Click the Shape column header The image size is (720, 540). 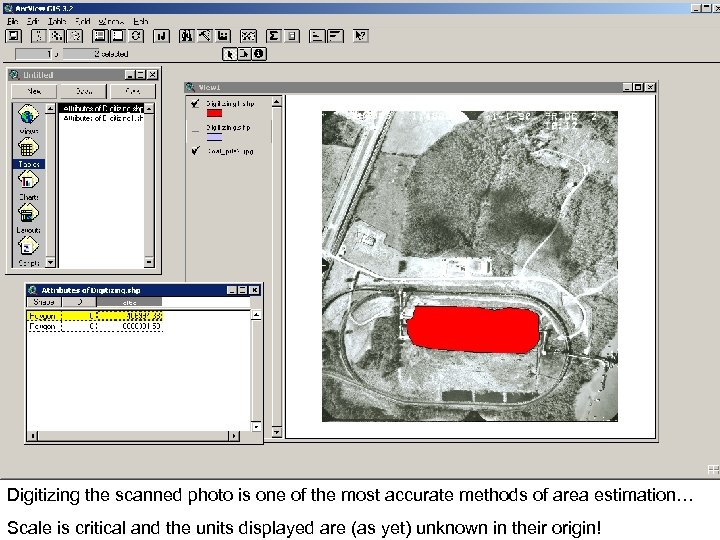click(x=44, y=302)
